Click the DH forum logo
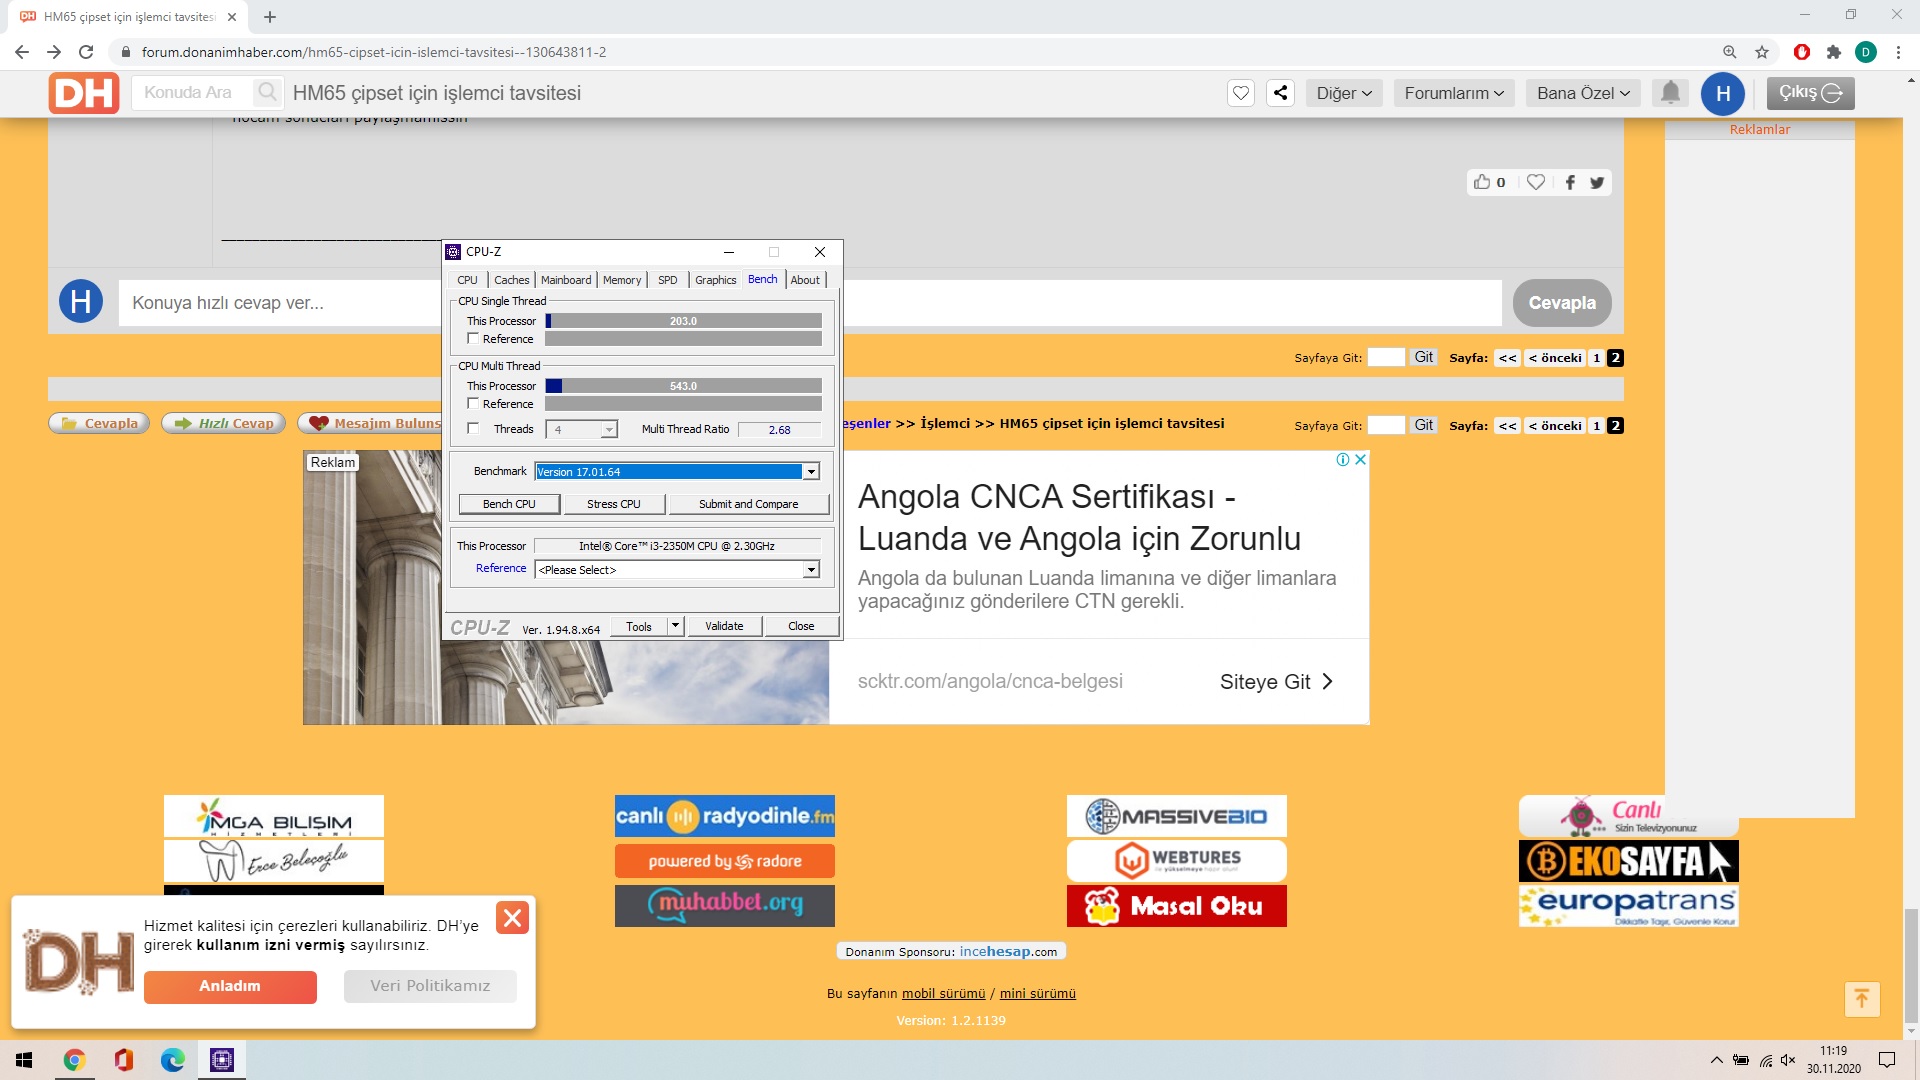The width and height of the screenshot is (1920, 1080). 84,93
